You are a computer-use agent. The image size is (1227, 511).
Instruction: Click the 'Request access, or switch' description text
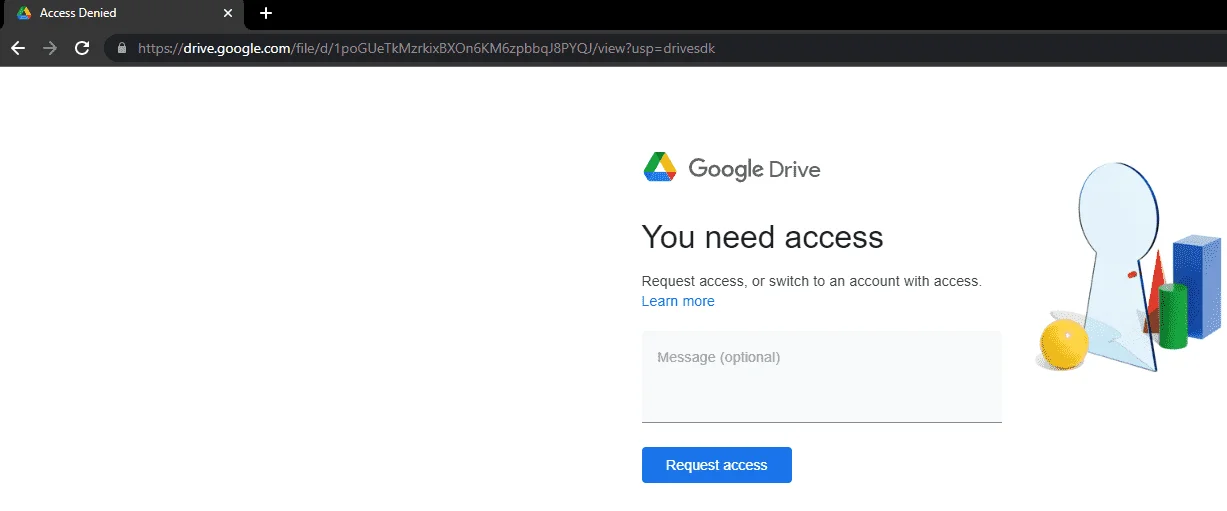811,282
